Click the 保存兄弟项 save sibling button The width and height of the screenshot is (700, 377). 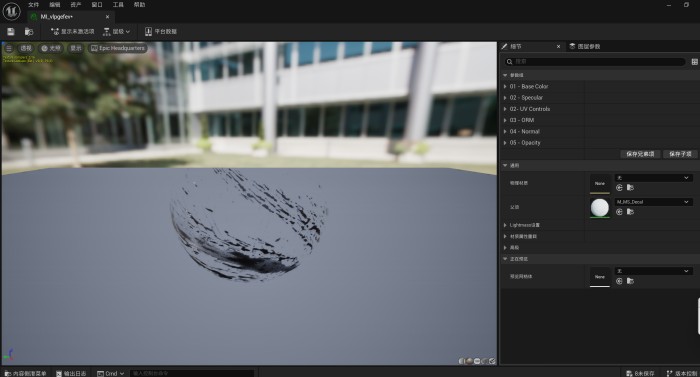point(640,154)
